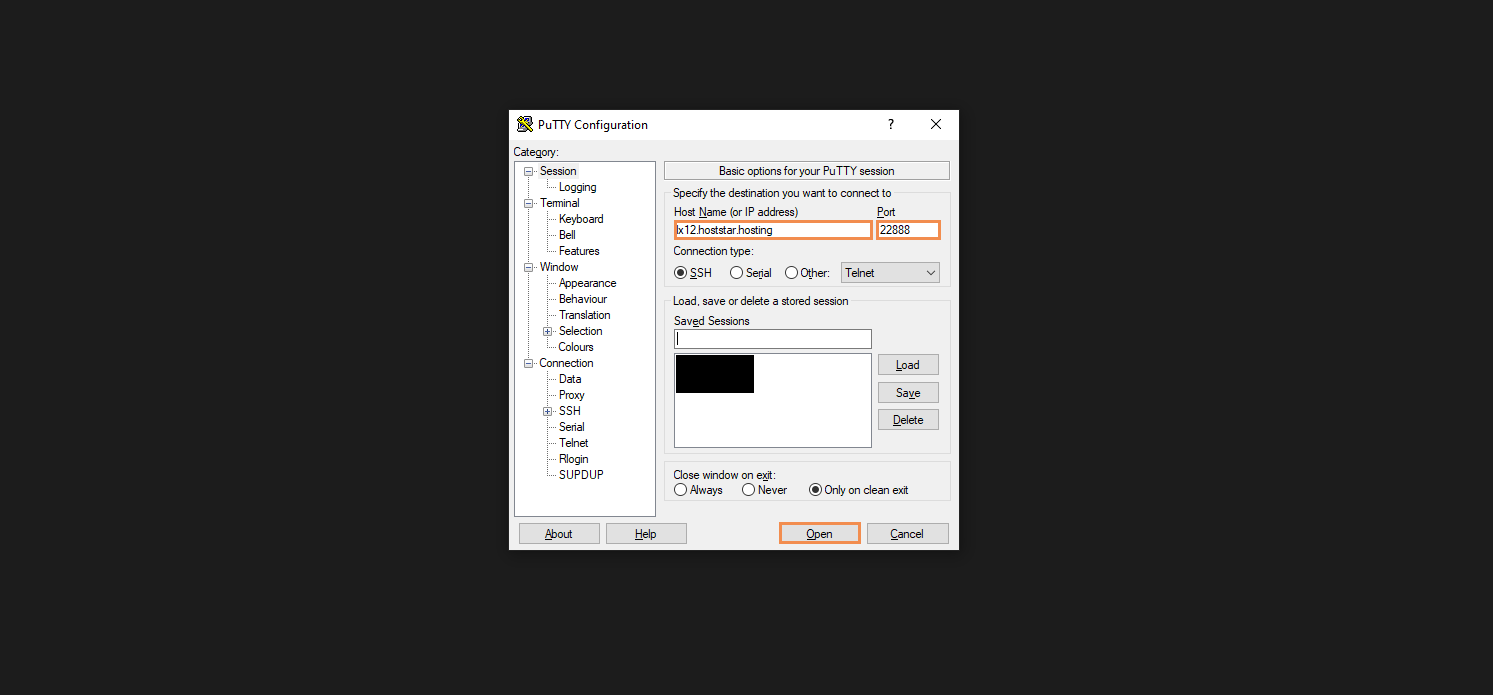The image size is (1493, 695).
Task: Click the PuTTY icon in the title bar
Action: 525,125
